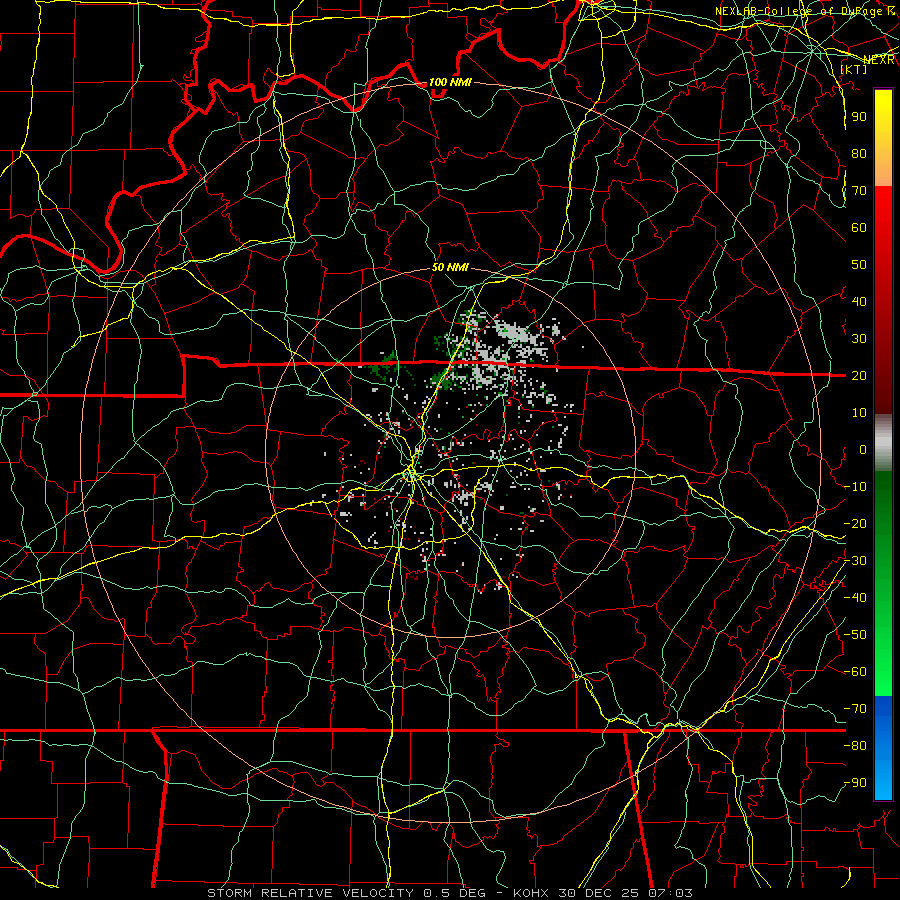Click the positive "50" scale label
Image resolution: width=900 pixels, height=900 pixels.
coord(859,265)
